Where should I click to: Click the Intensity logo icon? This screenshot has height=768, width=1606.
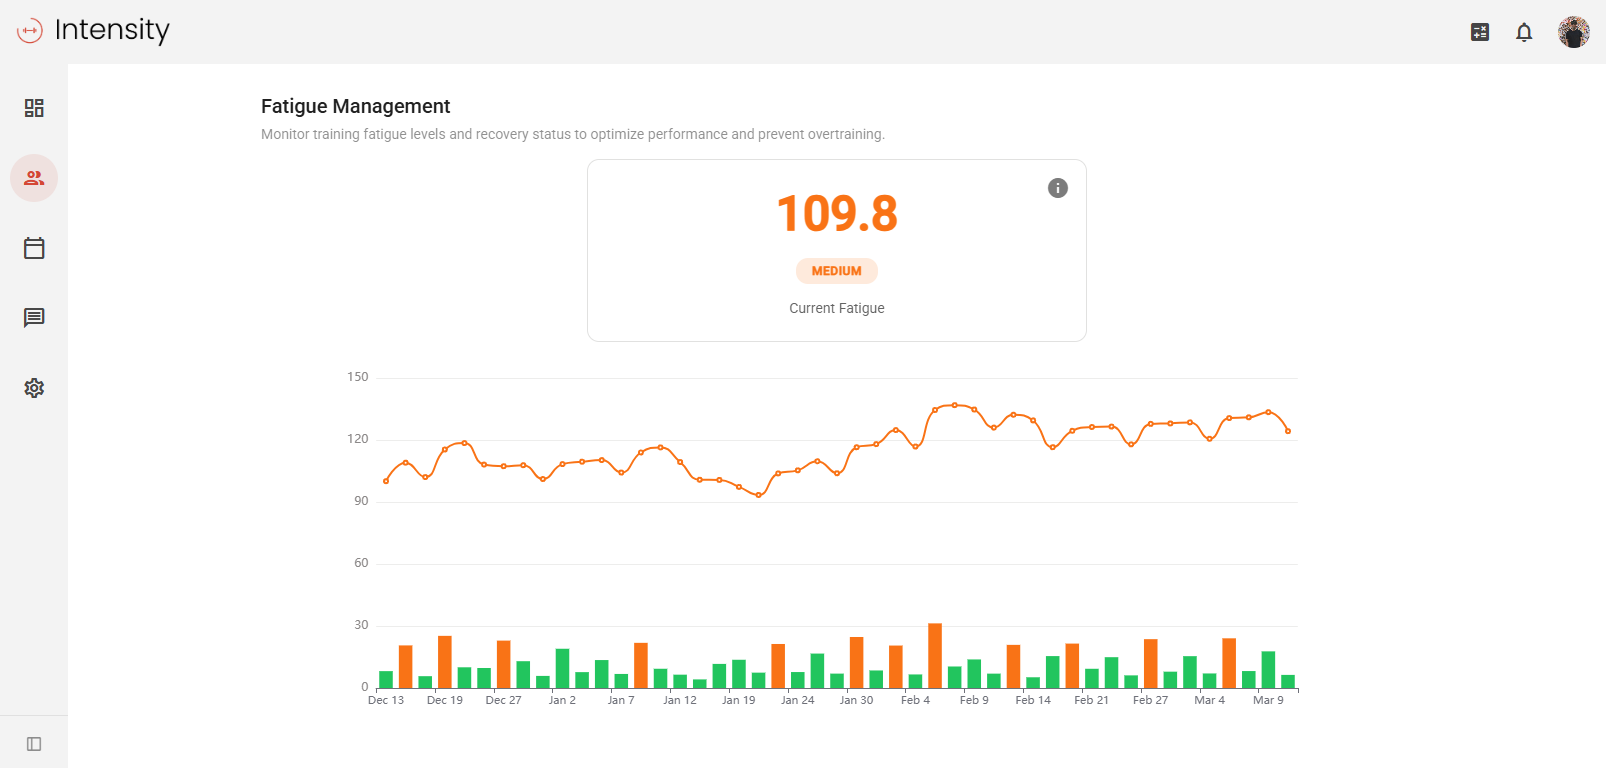(30, 31)
